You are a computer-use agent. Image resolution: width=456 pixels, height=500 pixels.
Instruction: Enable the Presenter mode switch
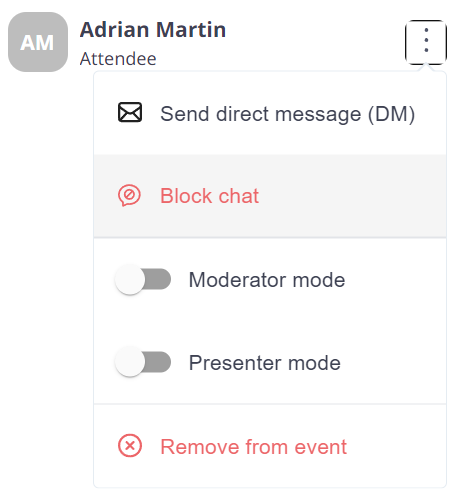[143, 362]
